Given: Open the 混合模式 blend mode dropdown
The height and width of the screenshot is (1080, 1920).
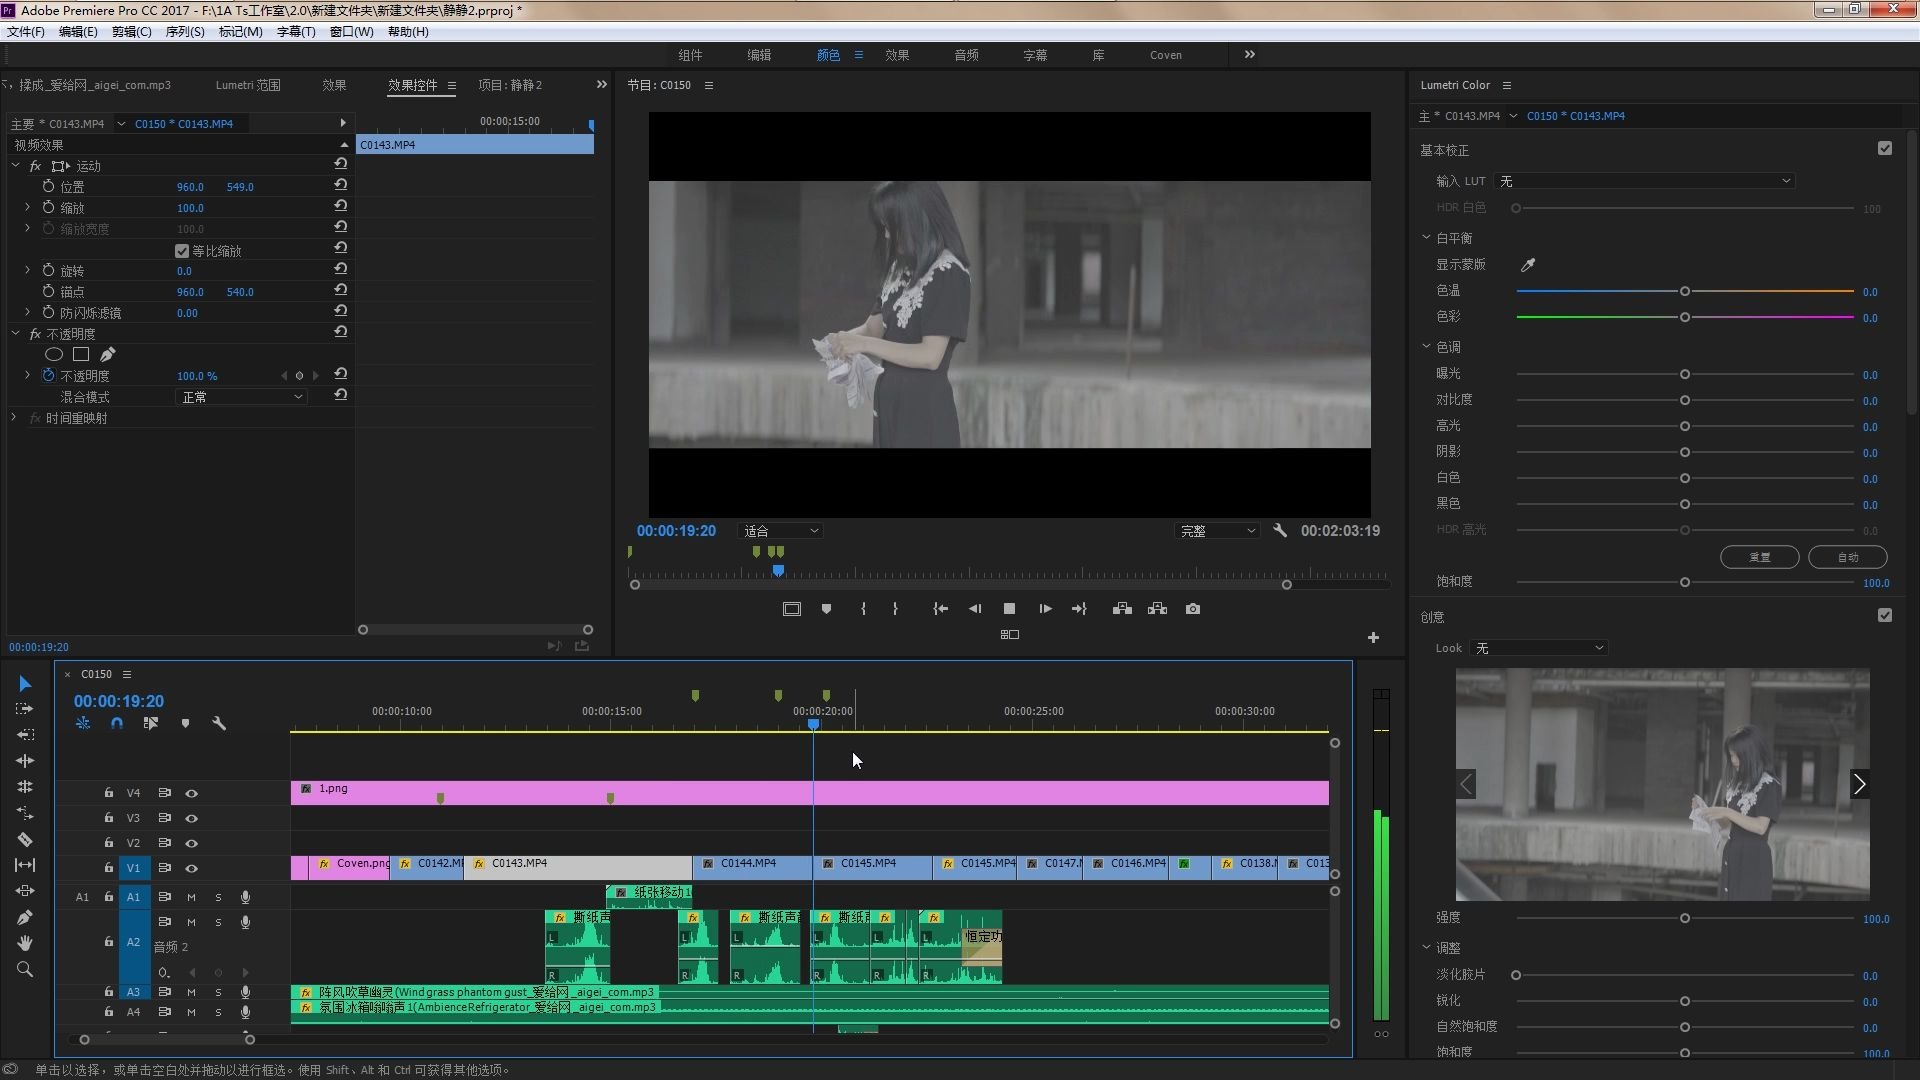Looking at the screenshot, I should 241,397.
